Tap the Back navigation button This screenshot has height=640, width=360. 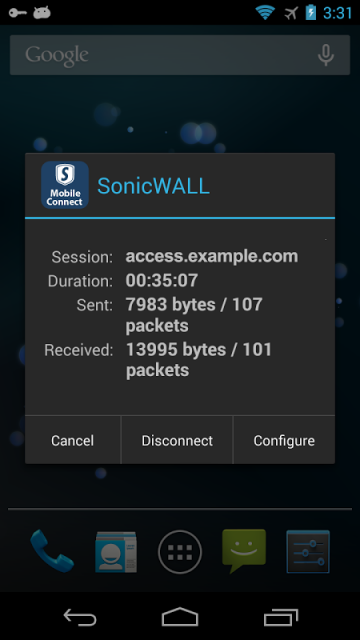(x=80, y=617)
